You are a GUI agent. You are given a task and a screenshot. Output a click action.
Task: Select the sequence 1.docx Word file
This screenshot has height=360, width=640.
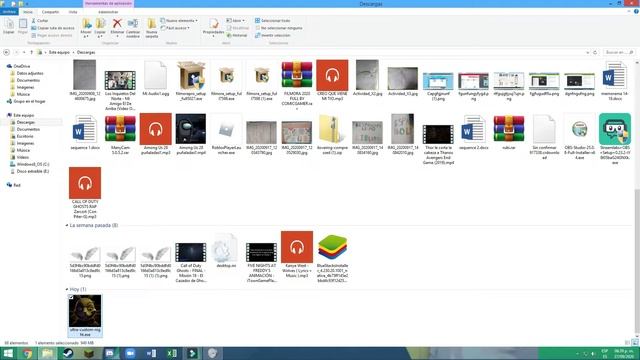pos(85,132)
